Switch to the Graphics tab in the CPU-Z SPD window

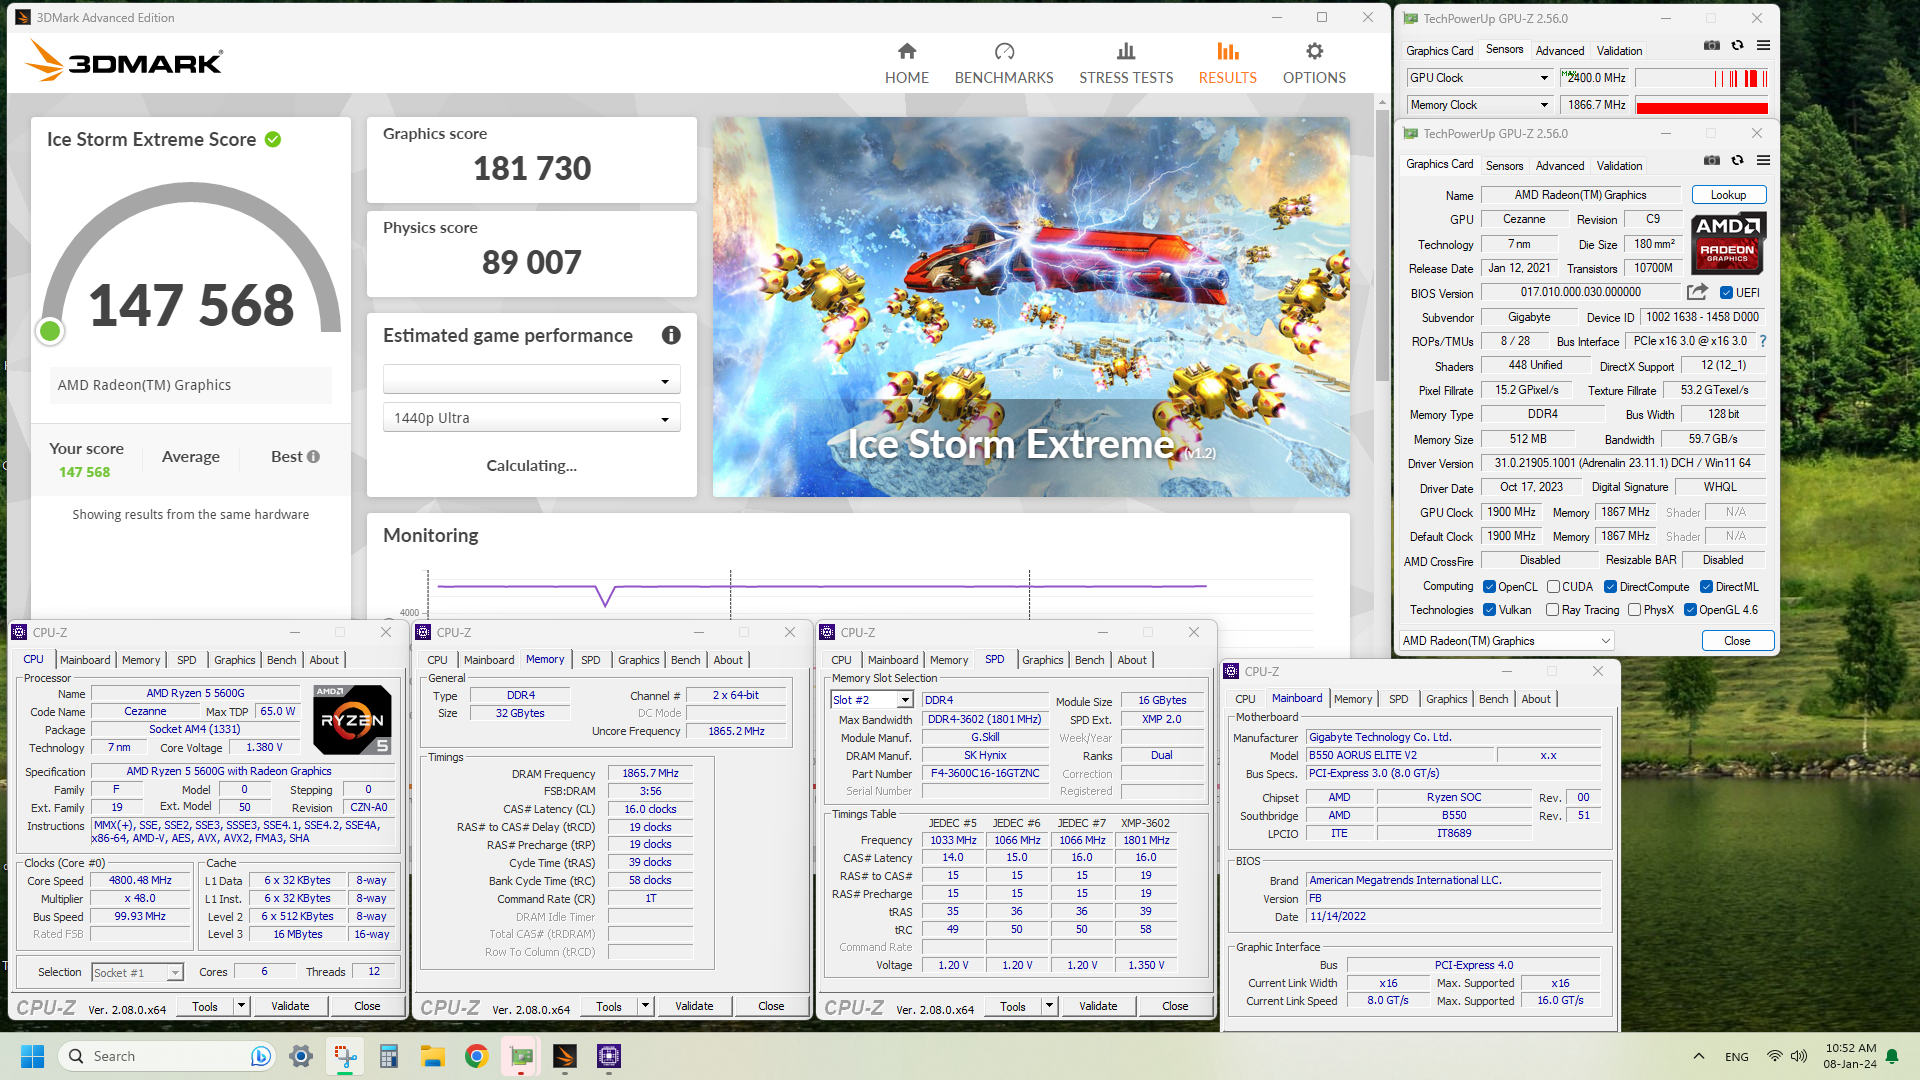click(1042, 660)
